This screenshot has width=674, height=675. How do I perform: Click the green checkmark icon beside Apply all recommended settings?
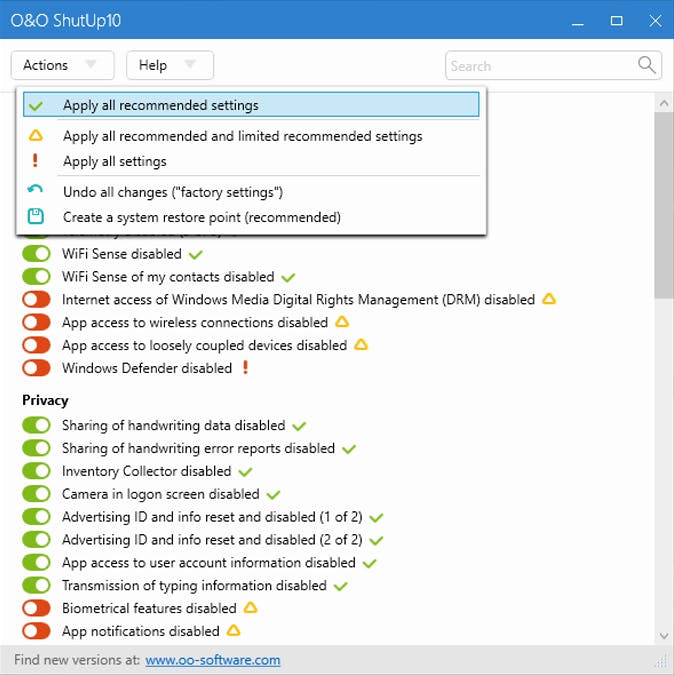(36, 105)
